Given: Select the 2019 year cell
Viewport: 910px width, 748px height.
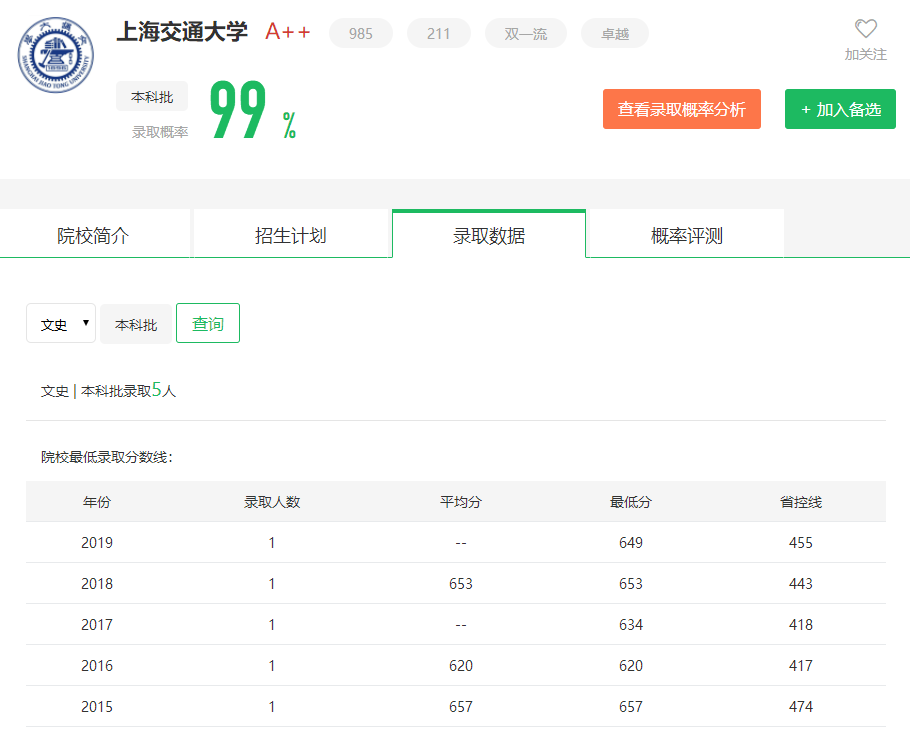Looking at the screenshot, I should (x=97, y=543).
